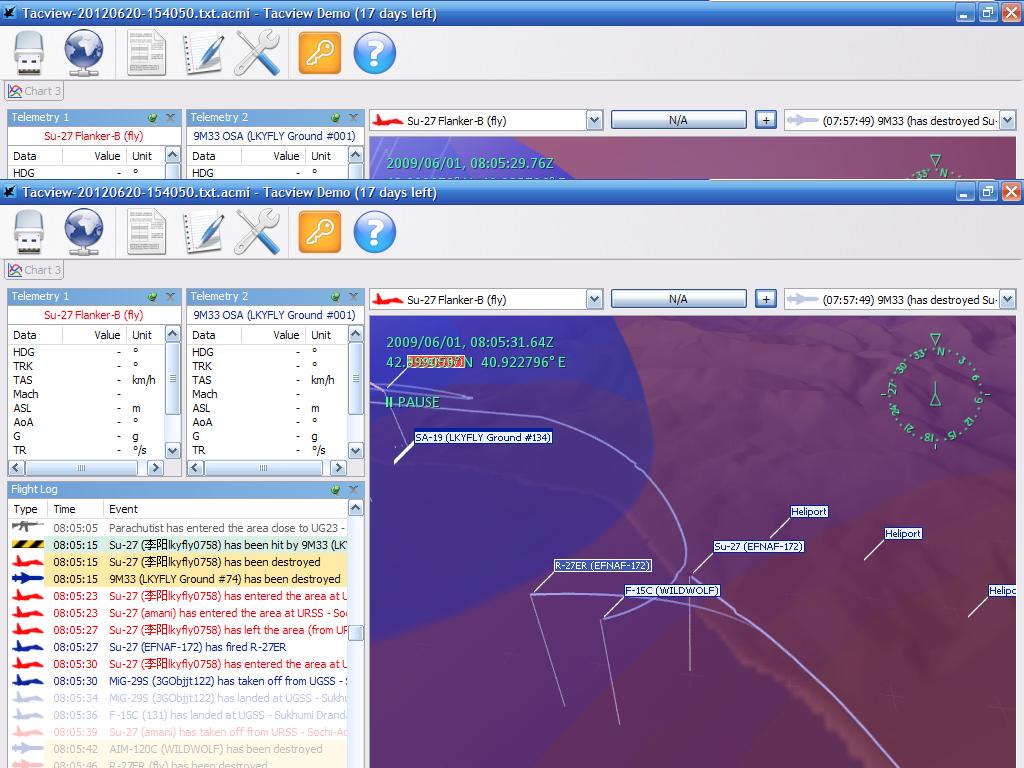The image size is (1024, 768).
Task: Click Telemetry 2 horizontal scroll left arrow
Action: pos(195,468)
